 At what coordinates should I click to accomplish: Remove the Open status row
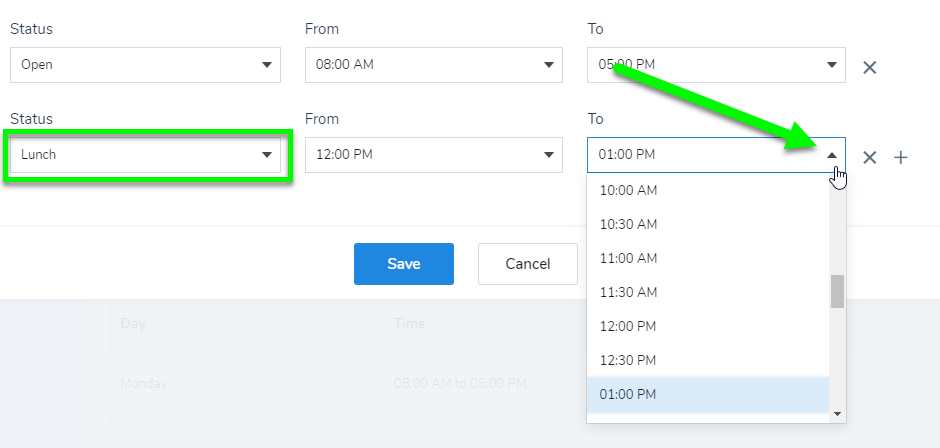(869, 68)
